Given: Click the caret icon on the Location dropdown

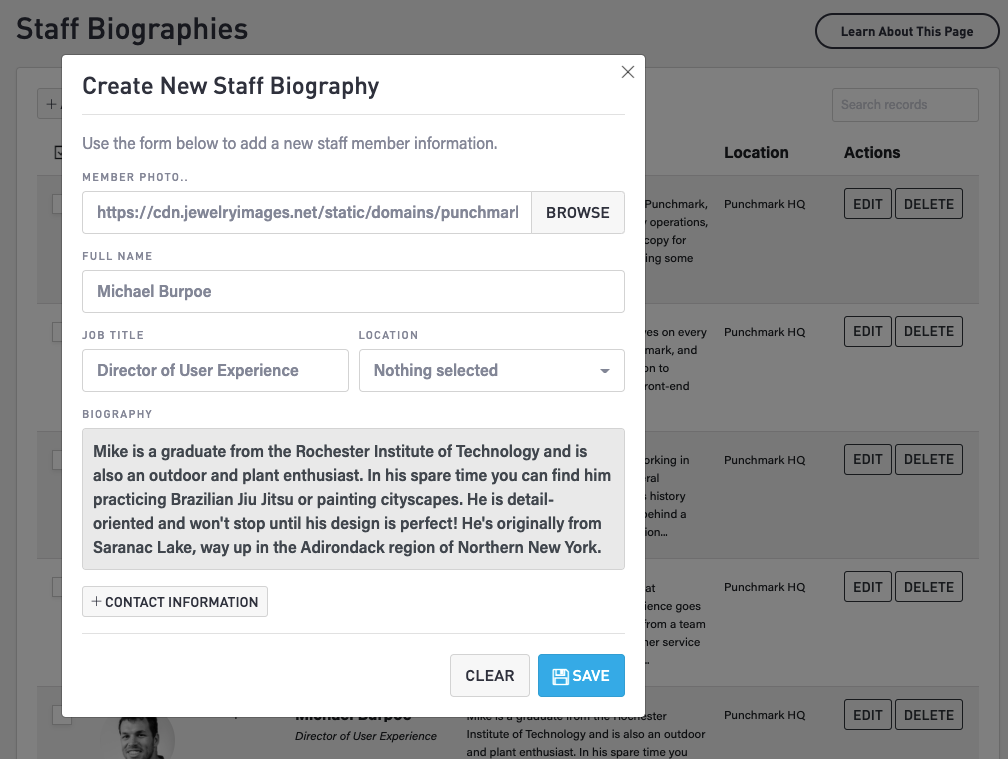Looking at the screenshot, I should click(605, 370).
